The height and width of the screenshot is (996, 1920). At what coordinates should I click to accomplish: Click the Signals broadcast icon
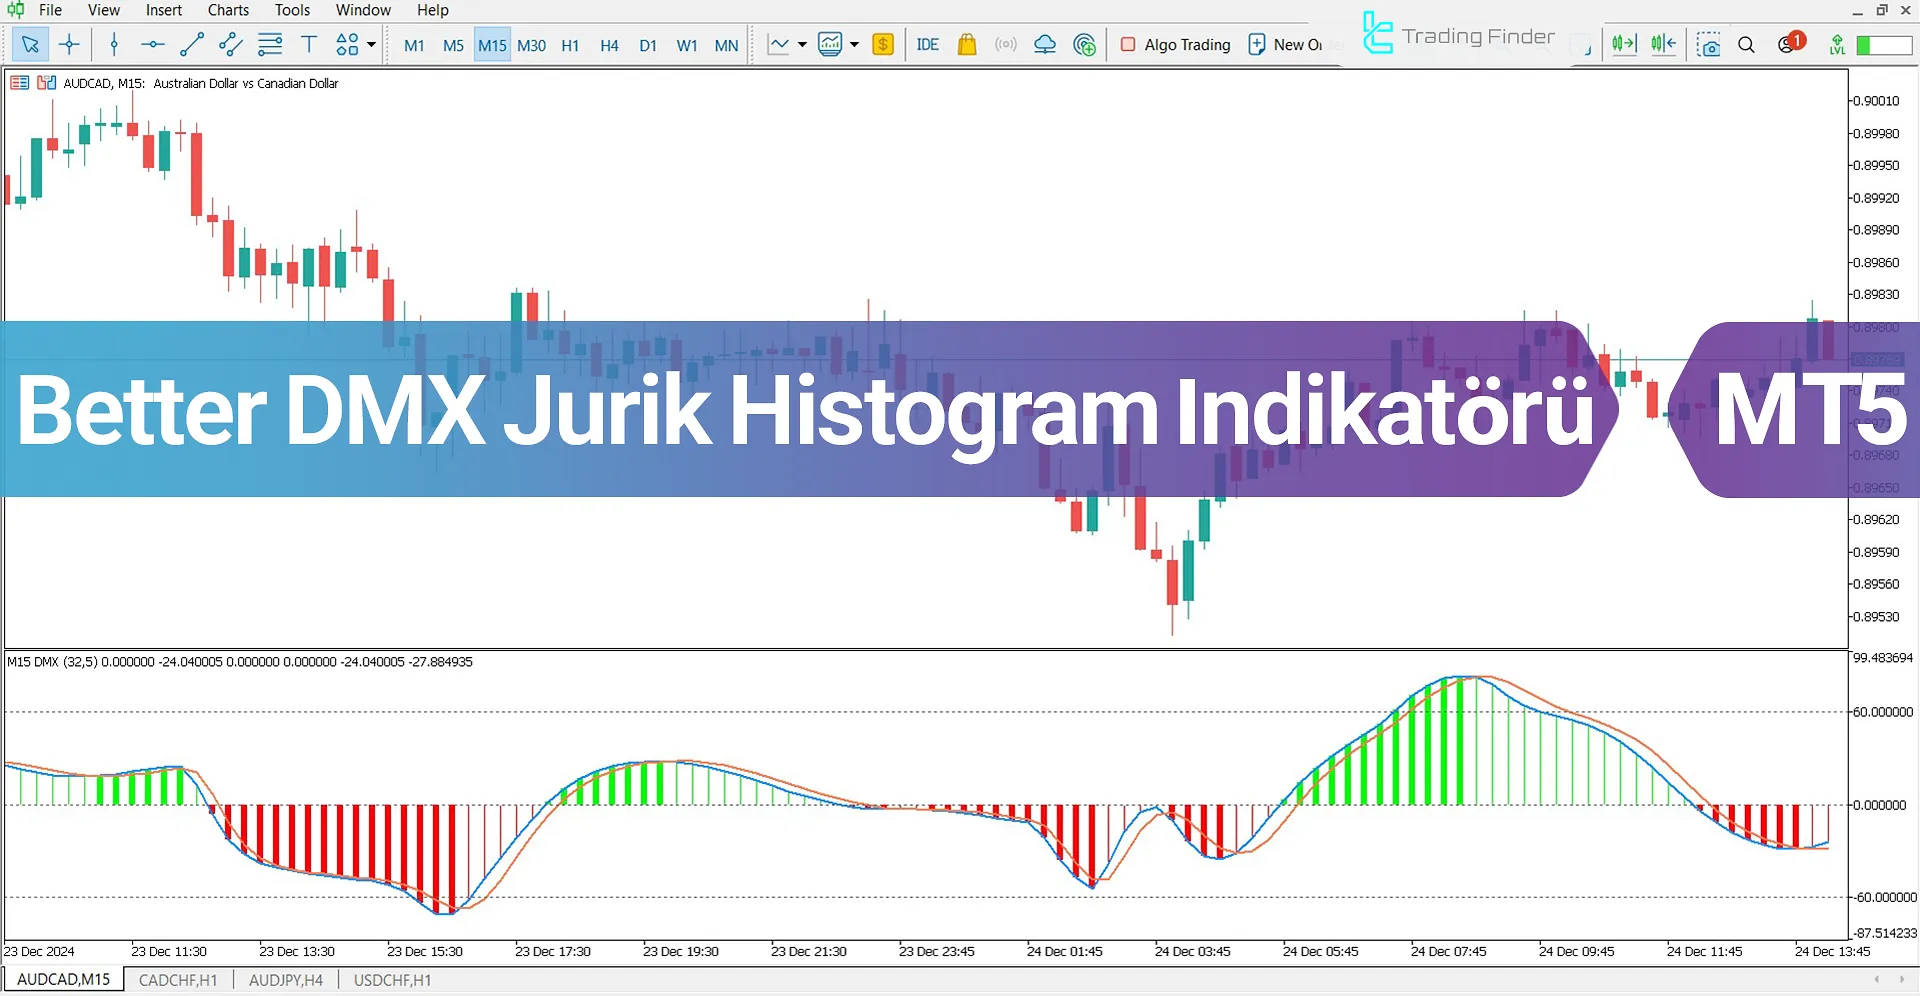1005,44
